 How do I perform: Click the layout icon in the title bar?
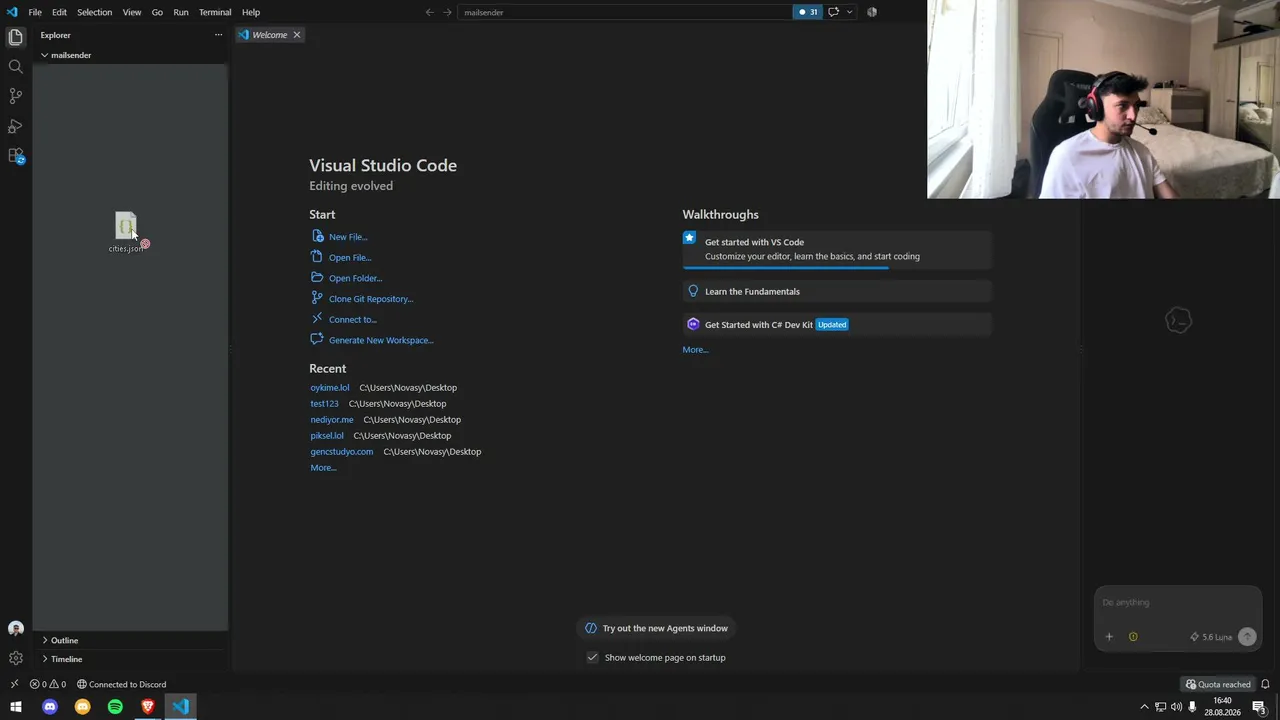(x=872, y=12)
